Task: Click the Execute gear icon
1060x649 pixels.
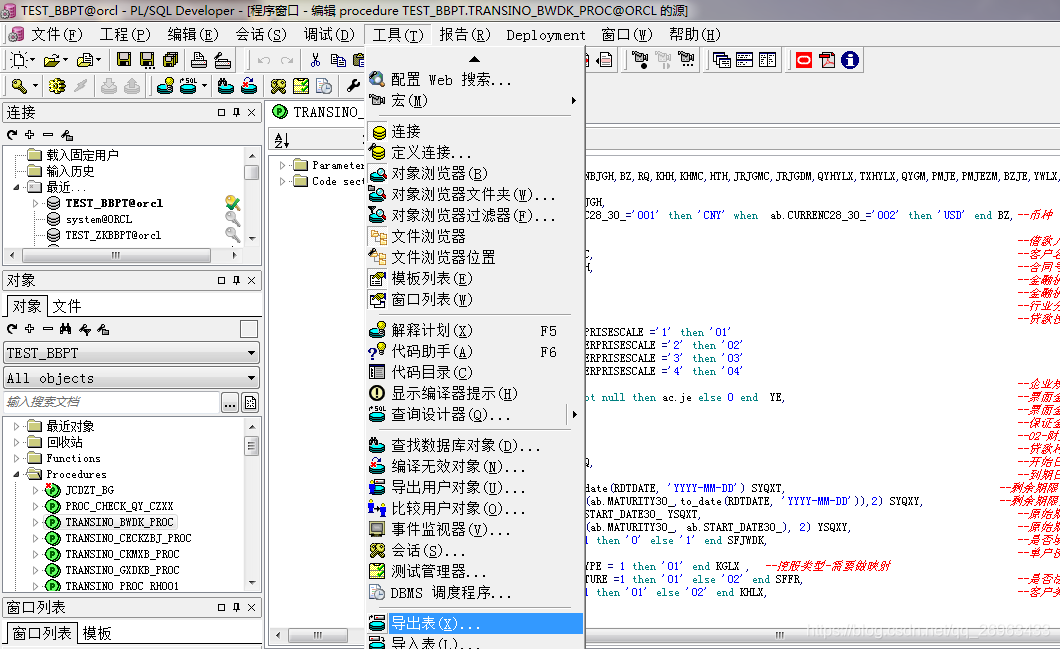Action: [x=57, y=86]
